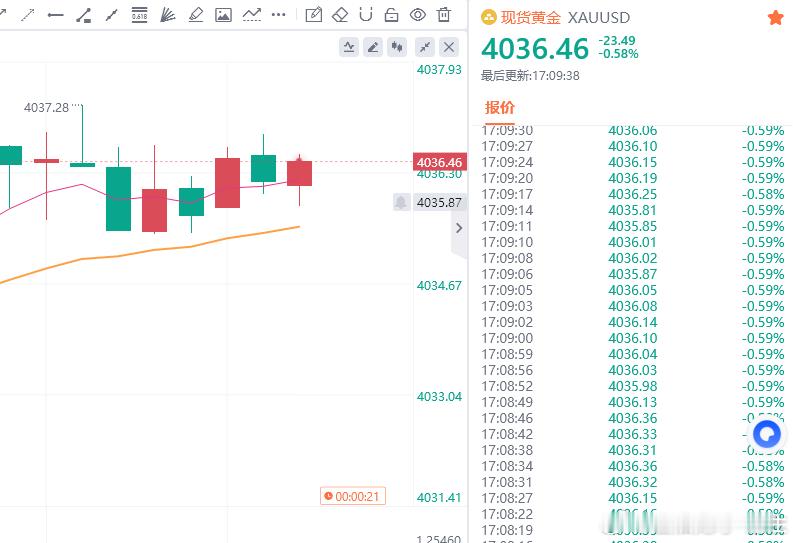
Task: Open the indicators button on chart
Action: [349, 48]
